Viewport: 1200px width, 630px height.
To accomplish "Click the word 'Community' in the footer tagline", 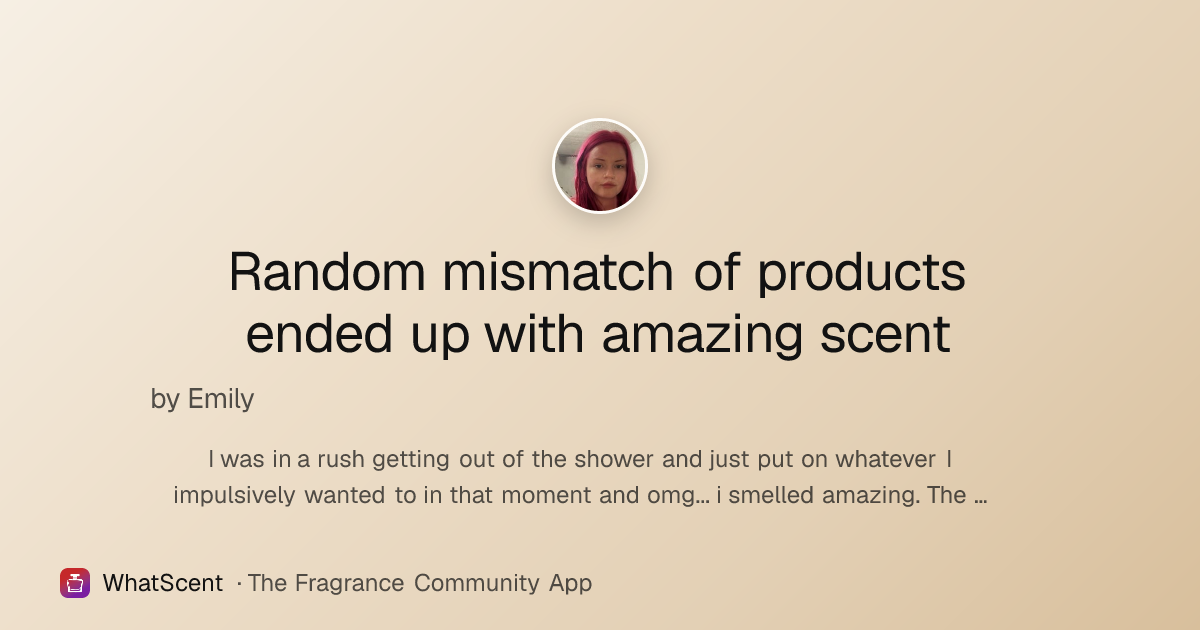I will (x=476, y=583).
